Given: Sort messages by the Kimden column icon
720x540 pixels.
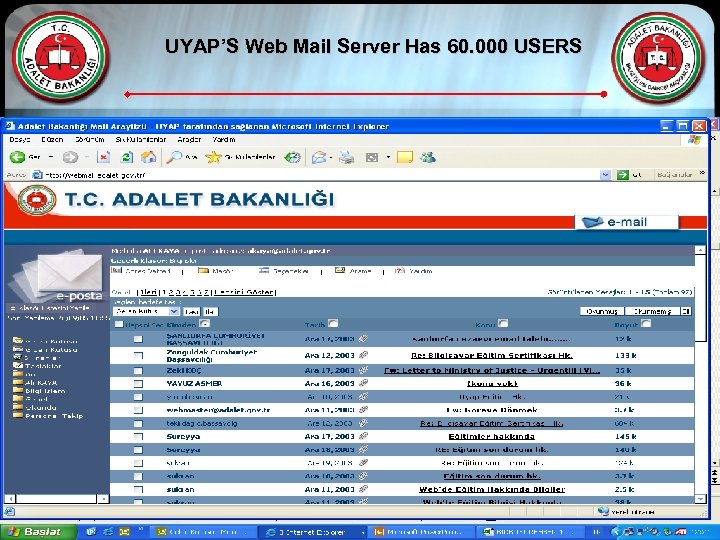Looking at the screenshot, I should [205, 324].
